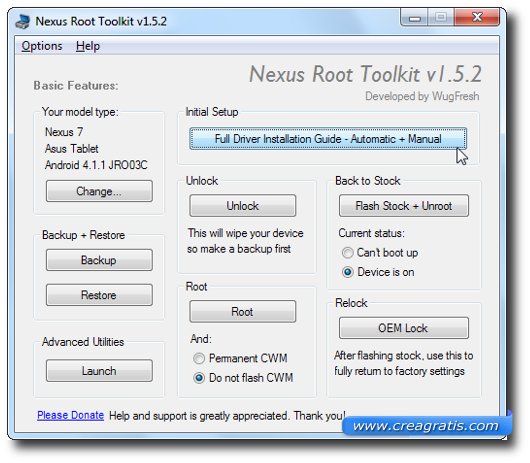Screen dimensions: 530x463
Task: Change the device model type
Action: (99, 191)
